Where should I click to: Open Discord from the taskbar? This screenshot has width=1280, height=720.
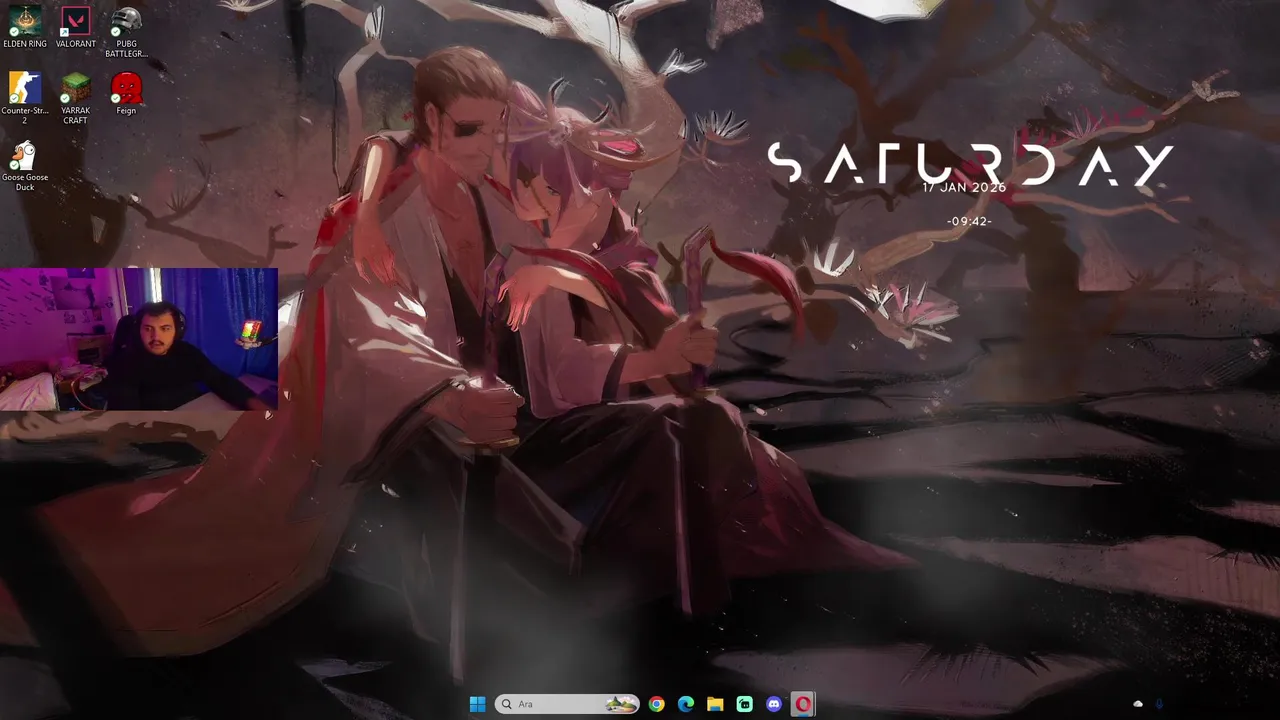[x=774, y=704]
